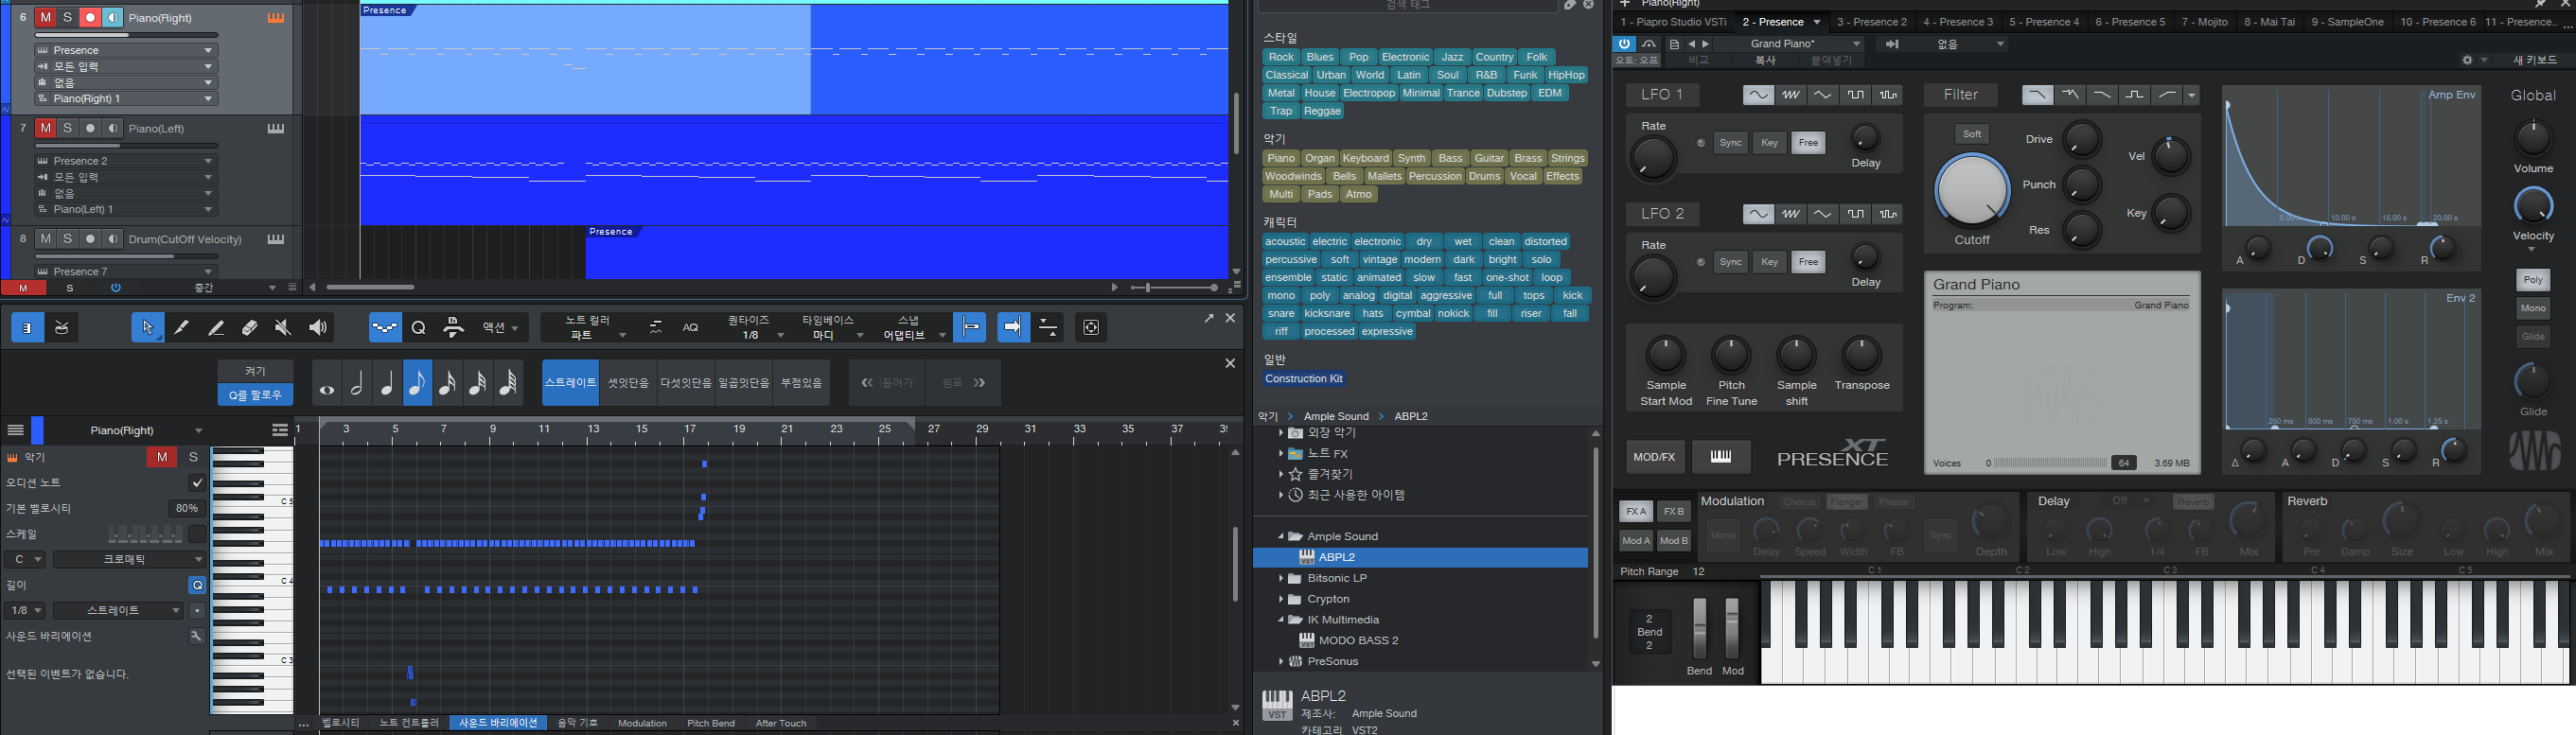Select the Jazz style tag
The height and width of the screenshot is (735, 2576).
[1452, 57]
